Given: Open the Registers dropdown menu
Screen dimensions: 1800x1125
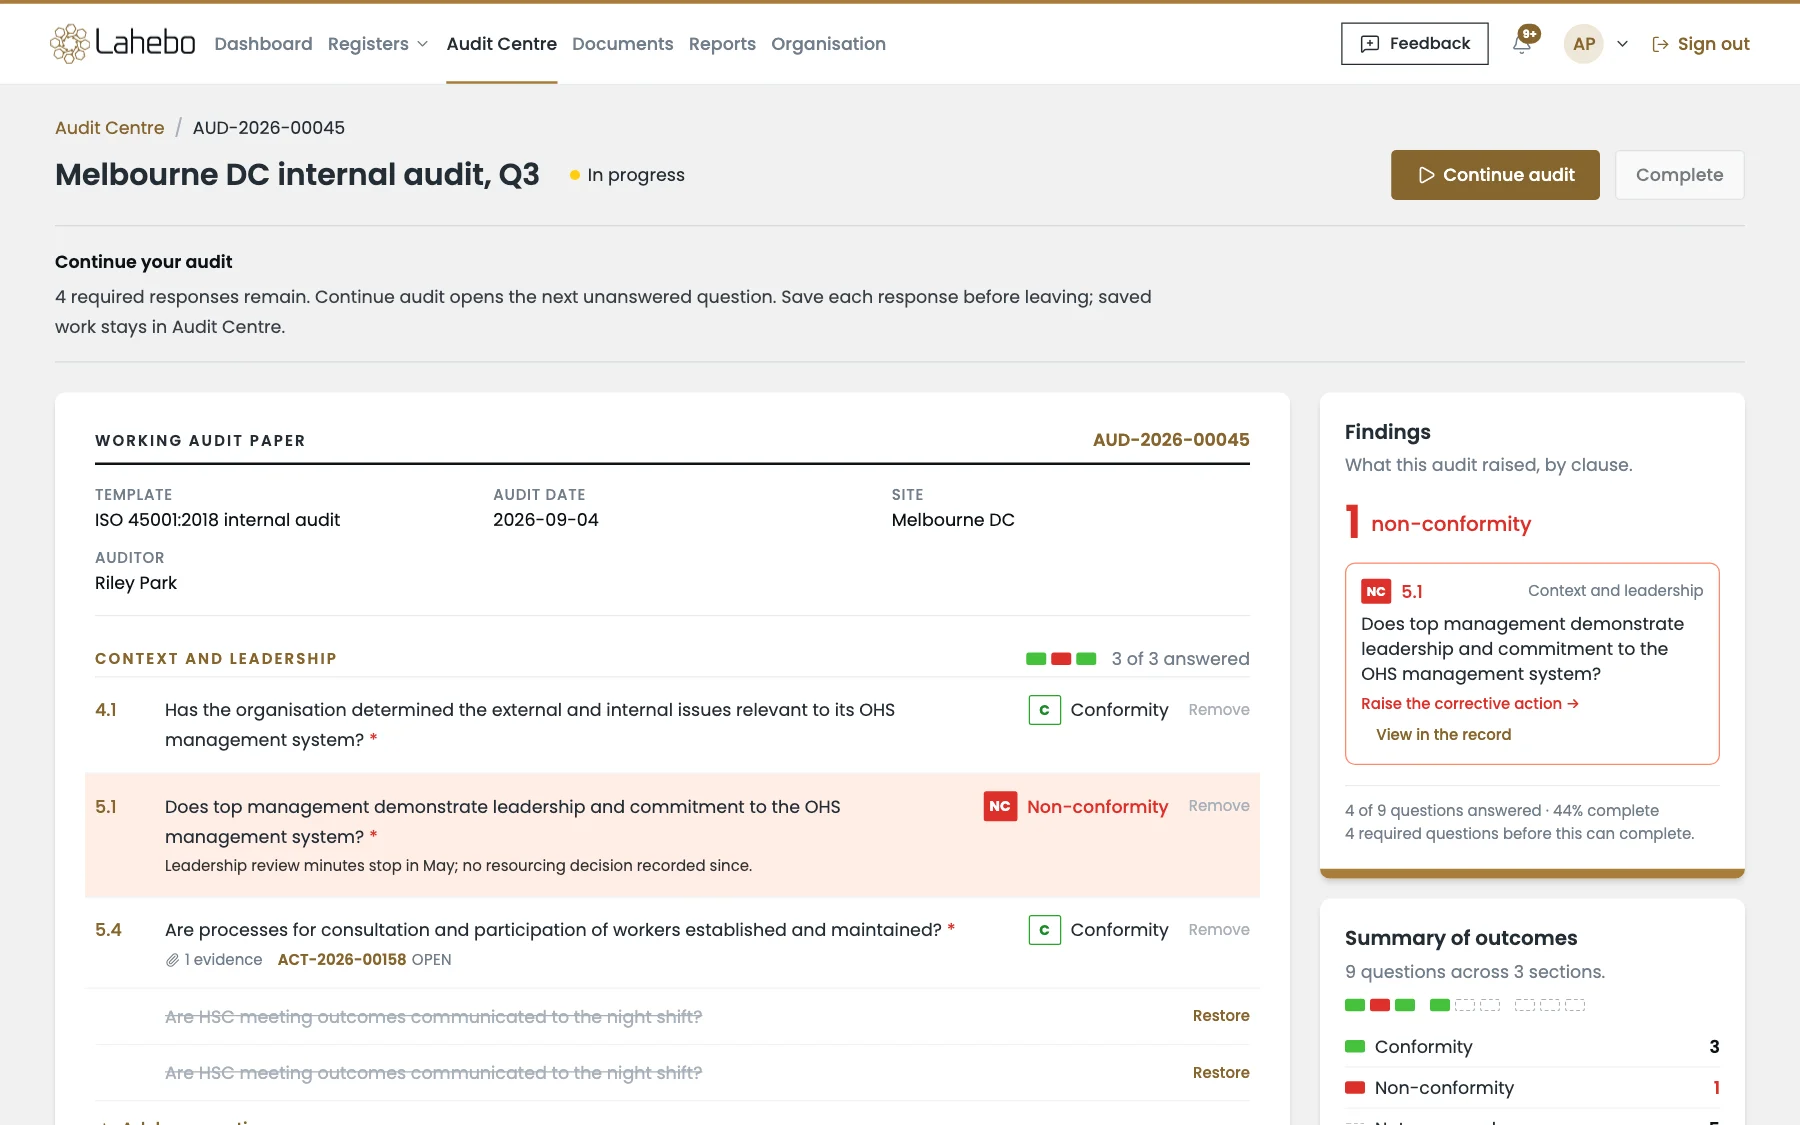Looking at the screenshot, I should 378,44.
